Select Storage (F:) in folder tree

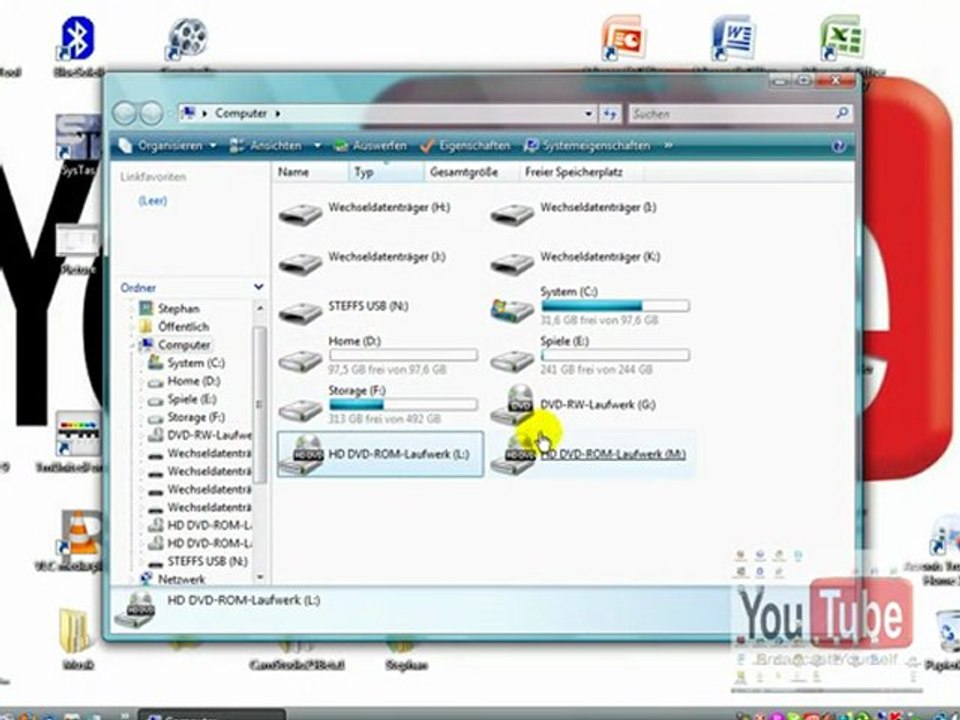[195, 417]
